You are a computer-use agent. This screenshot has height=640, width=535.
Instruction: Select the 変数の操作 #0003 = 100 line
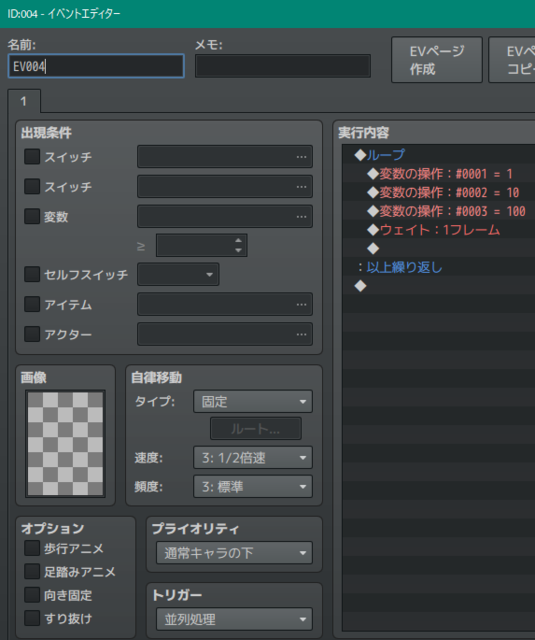tap(439, 211)
